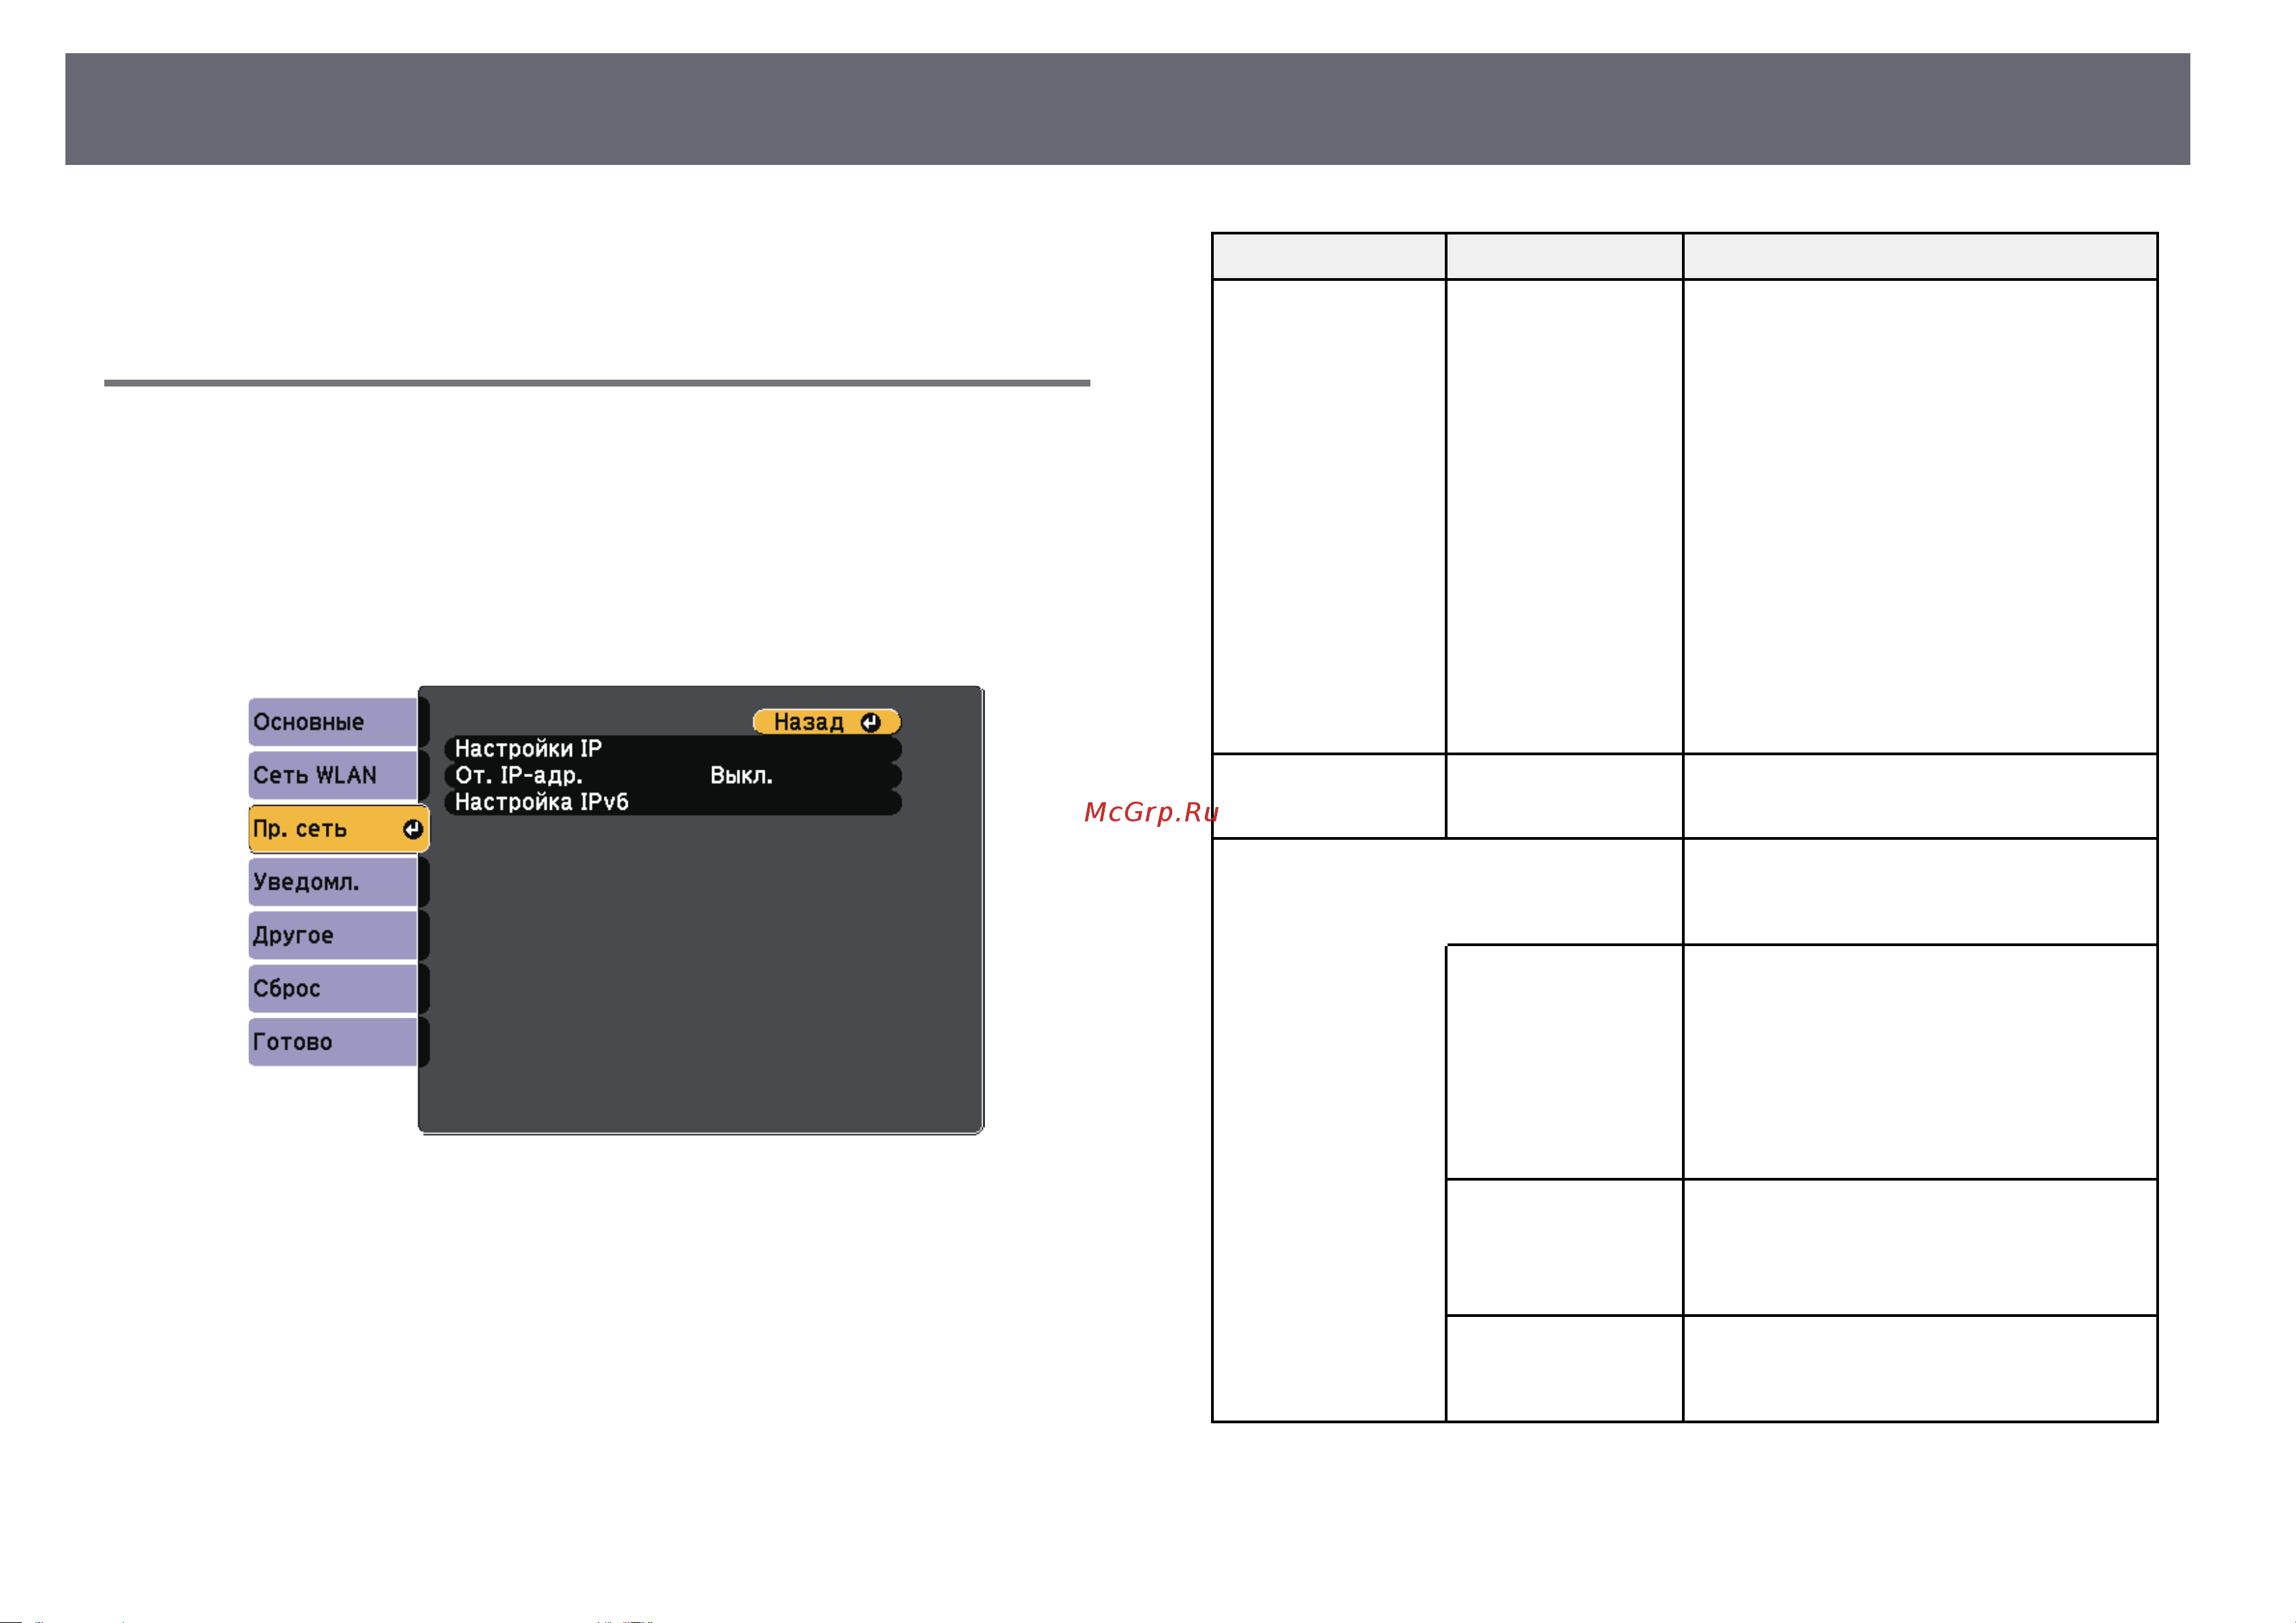This screenshot has height=1623, width=2296.
Task: Open the Настройка IPv6 entry
Action: click(x=673, y=802)
